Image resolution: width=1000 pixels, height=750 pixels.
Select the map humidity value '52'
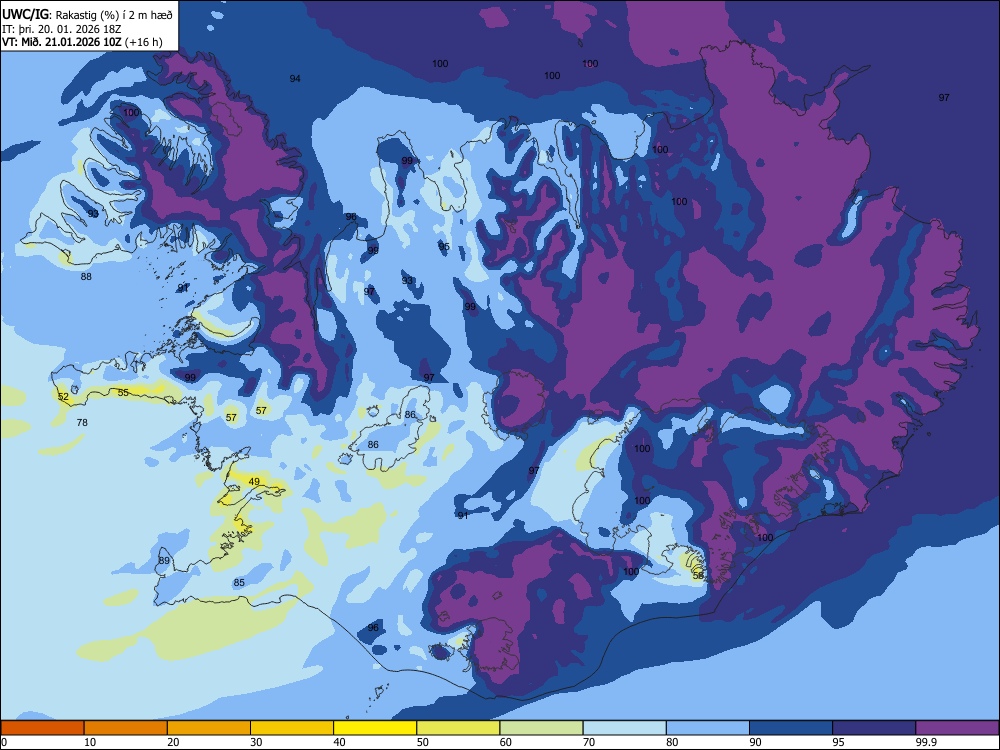[x=63, y=397]
